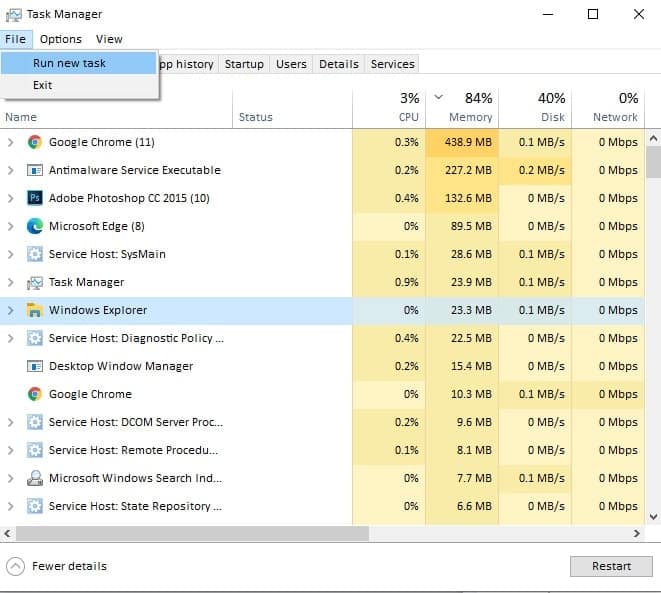Open the File menu
661x593 pixels.
click(16, 39)
